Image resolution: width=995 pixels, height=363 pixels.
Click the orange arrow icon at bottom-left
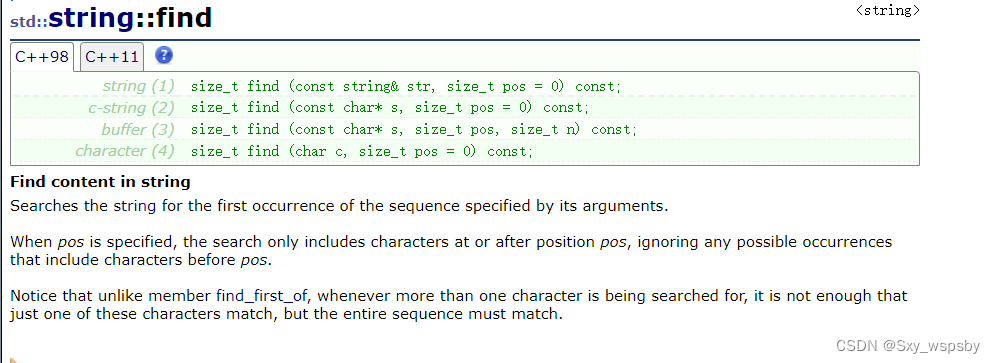pos(13,360)
